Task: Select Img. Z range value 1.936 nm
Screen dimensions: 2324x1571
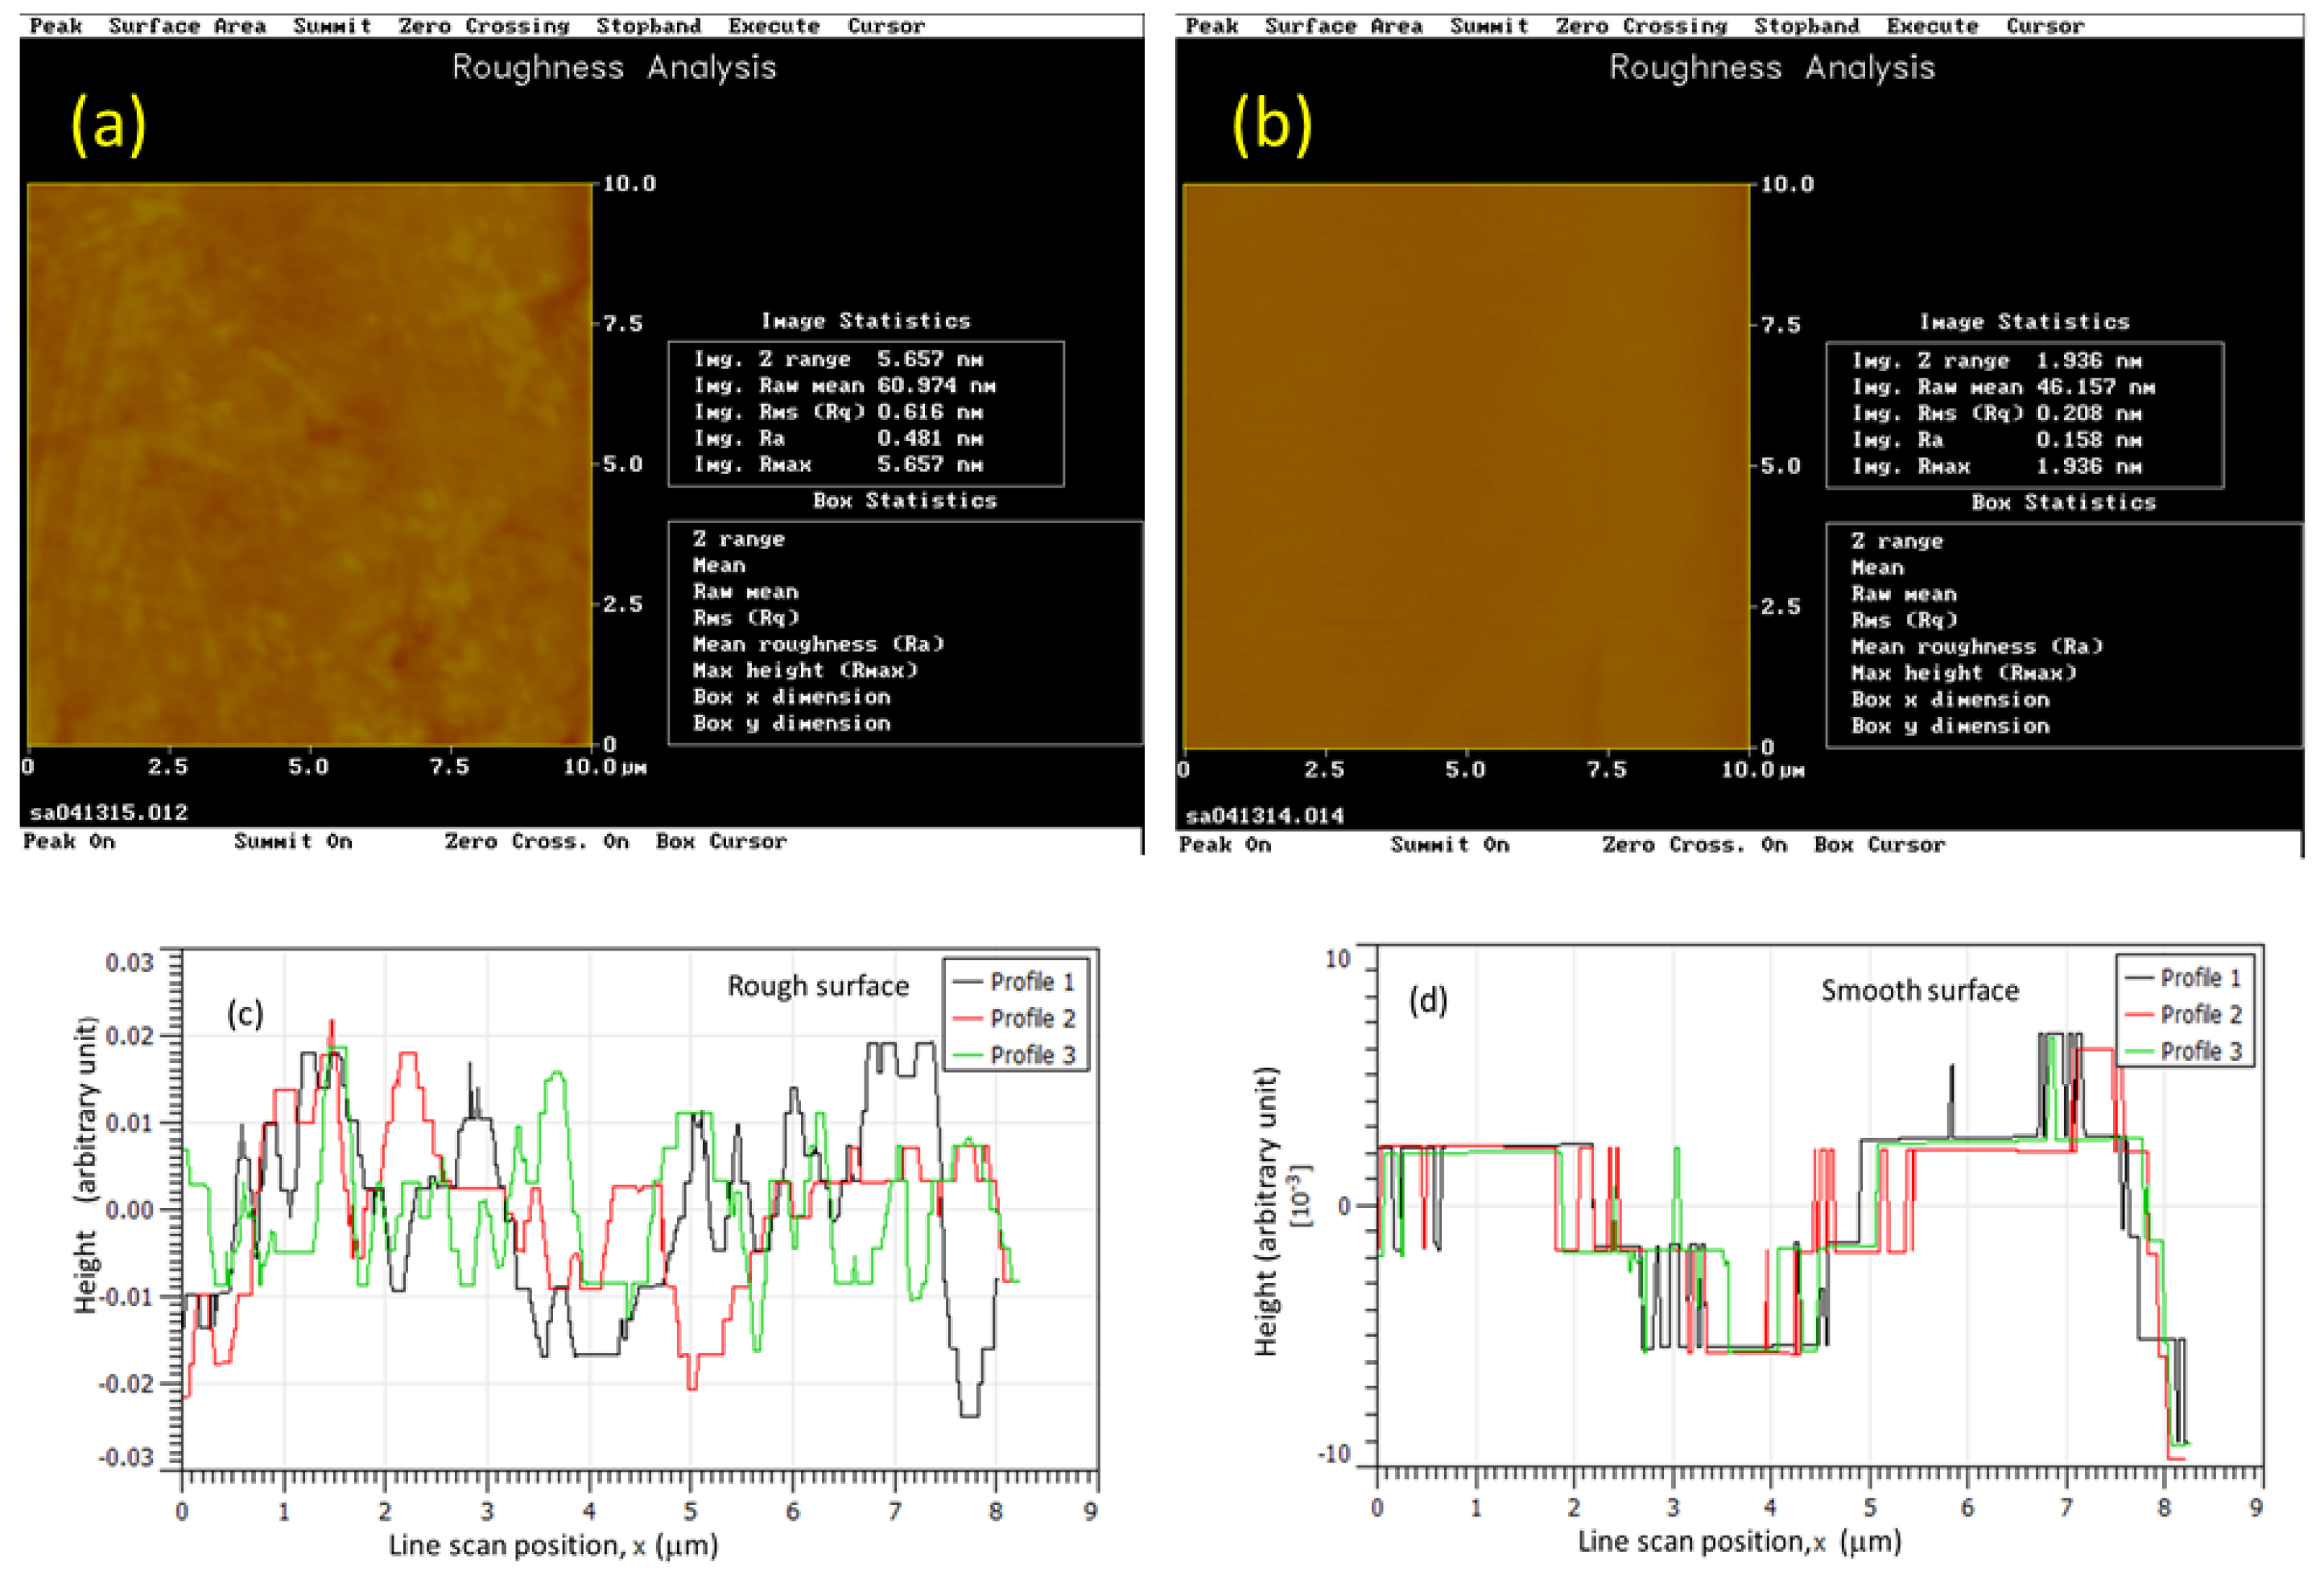Action: click(x=2089, y=361)
